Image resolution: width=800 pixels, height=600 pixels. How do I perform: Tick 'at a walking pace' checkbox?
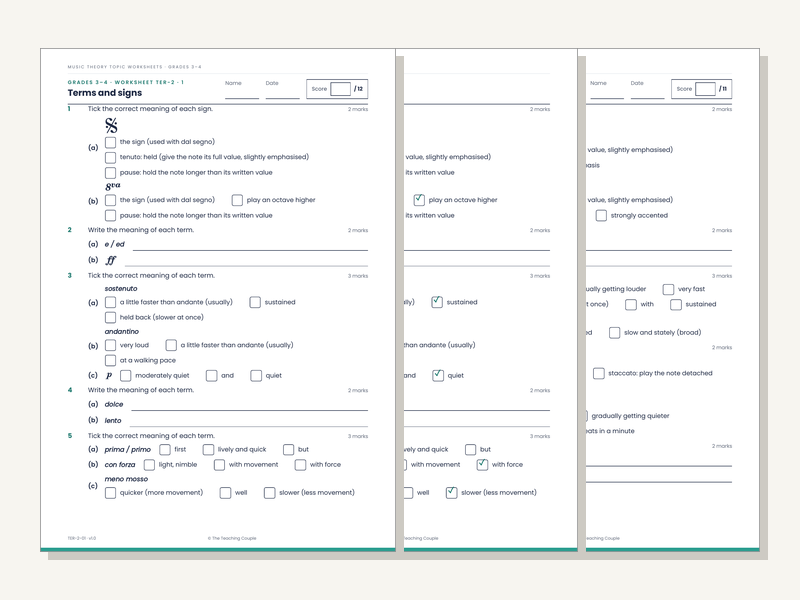tap(110, 361)
